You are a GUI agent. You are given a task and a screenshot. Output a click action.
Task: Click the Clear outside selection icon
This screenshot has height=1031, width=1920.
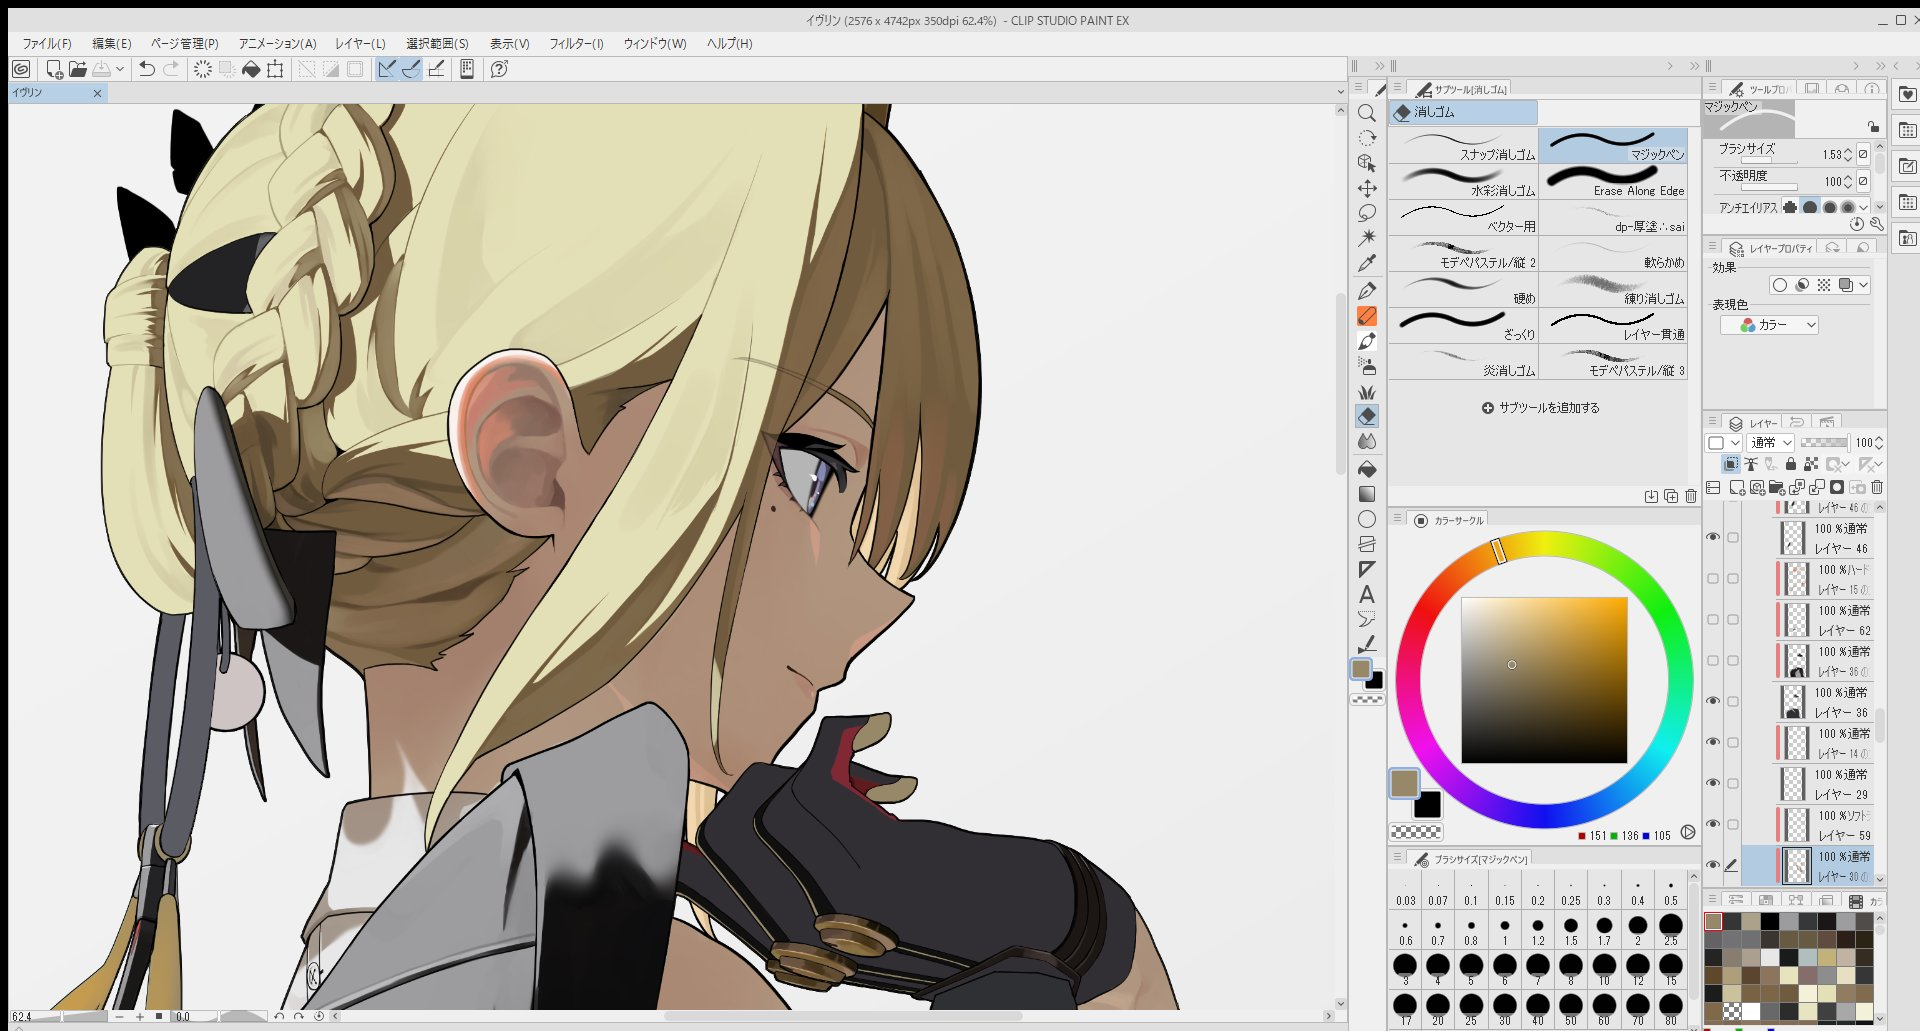(x=227, y=69)
